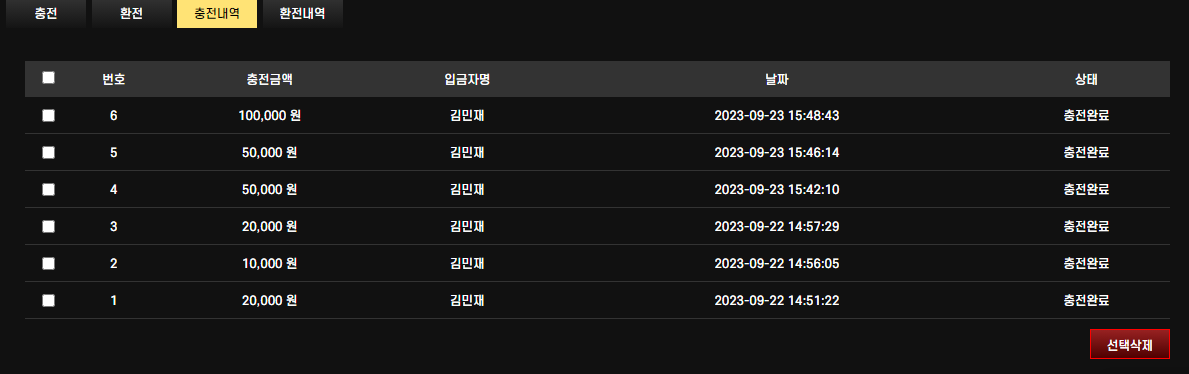The width and height of the screenshot is (1189, 374).
Task: Mark the checkbox for row number 2
Action: click(49, 263)
